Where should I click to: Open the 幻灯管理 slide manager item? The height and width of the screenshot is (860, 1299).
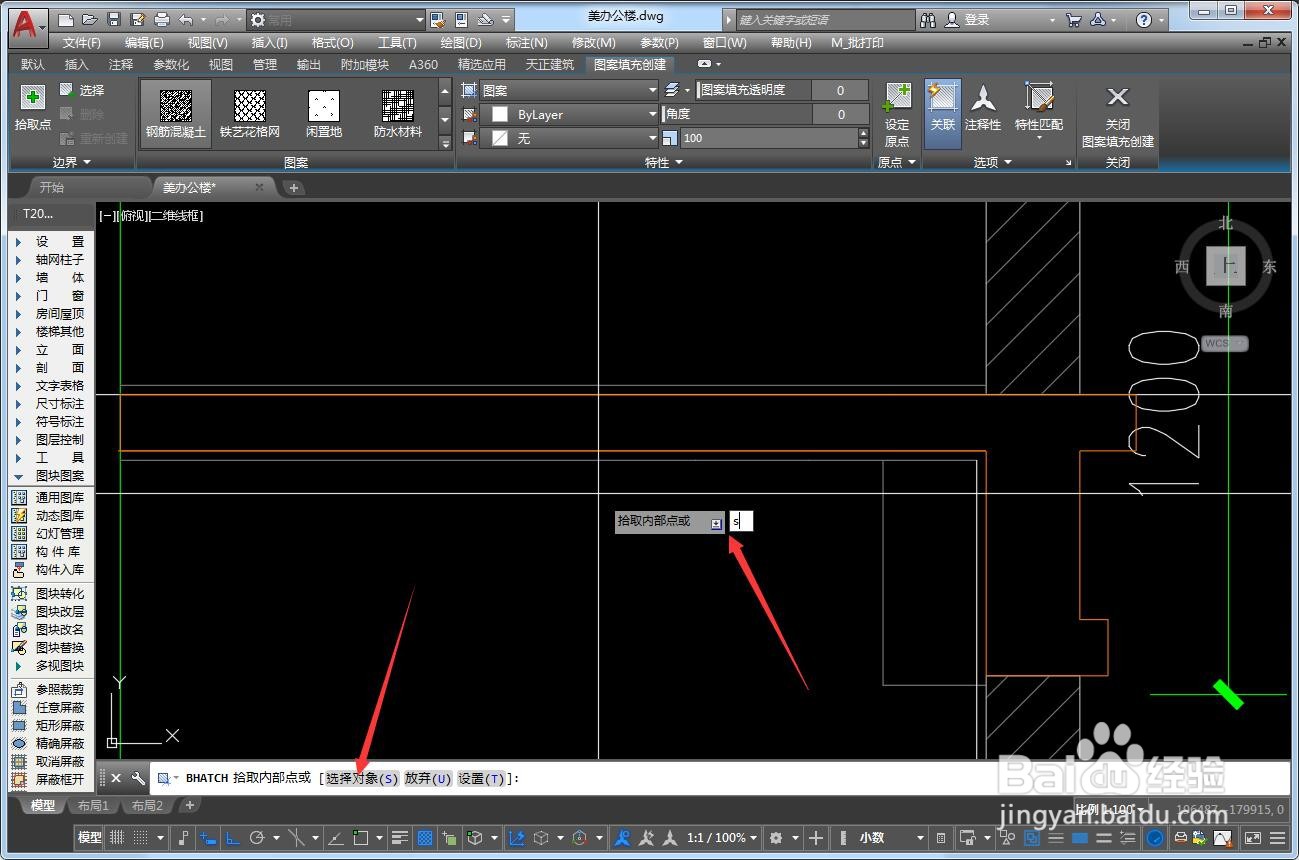50,533
